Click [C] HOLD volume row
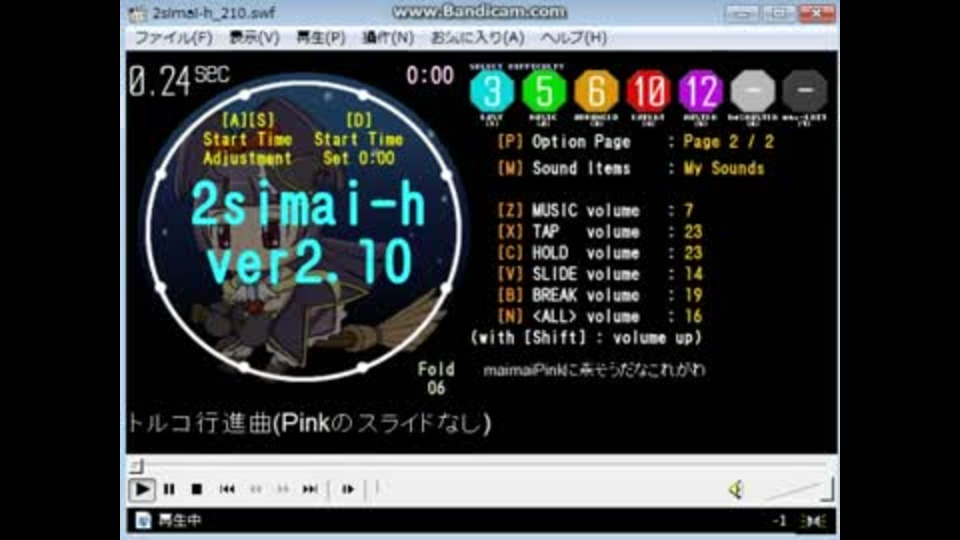 600,253
